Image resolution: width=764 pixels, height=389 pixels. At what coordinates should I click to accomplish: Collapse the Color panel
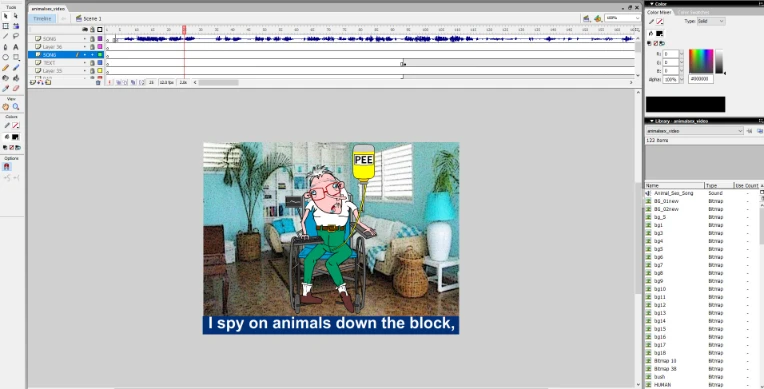coord(652,4)
